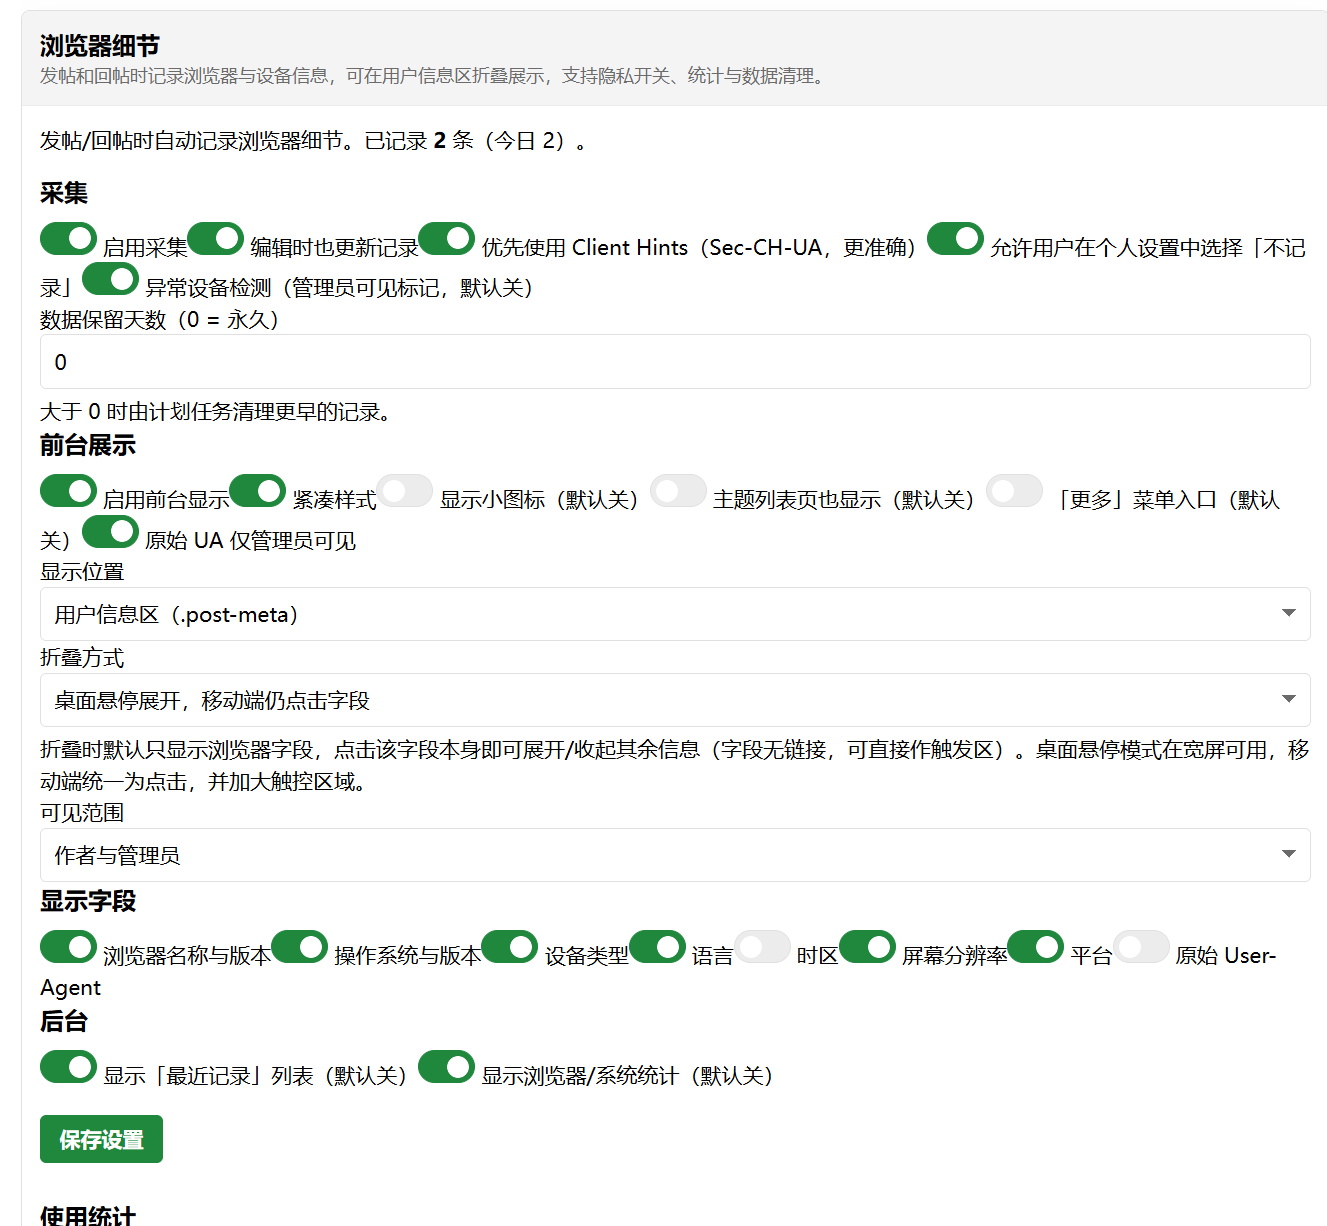Toggle 允许用户在个人设置中选择不记录 switch
This screenshot has height=1226, width=1327.
pos(955,239)
